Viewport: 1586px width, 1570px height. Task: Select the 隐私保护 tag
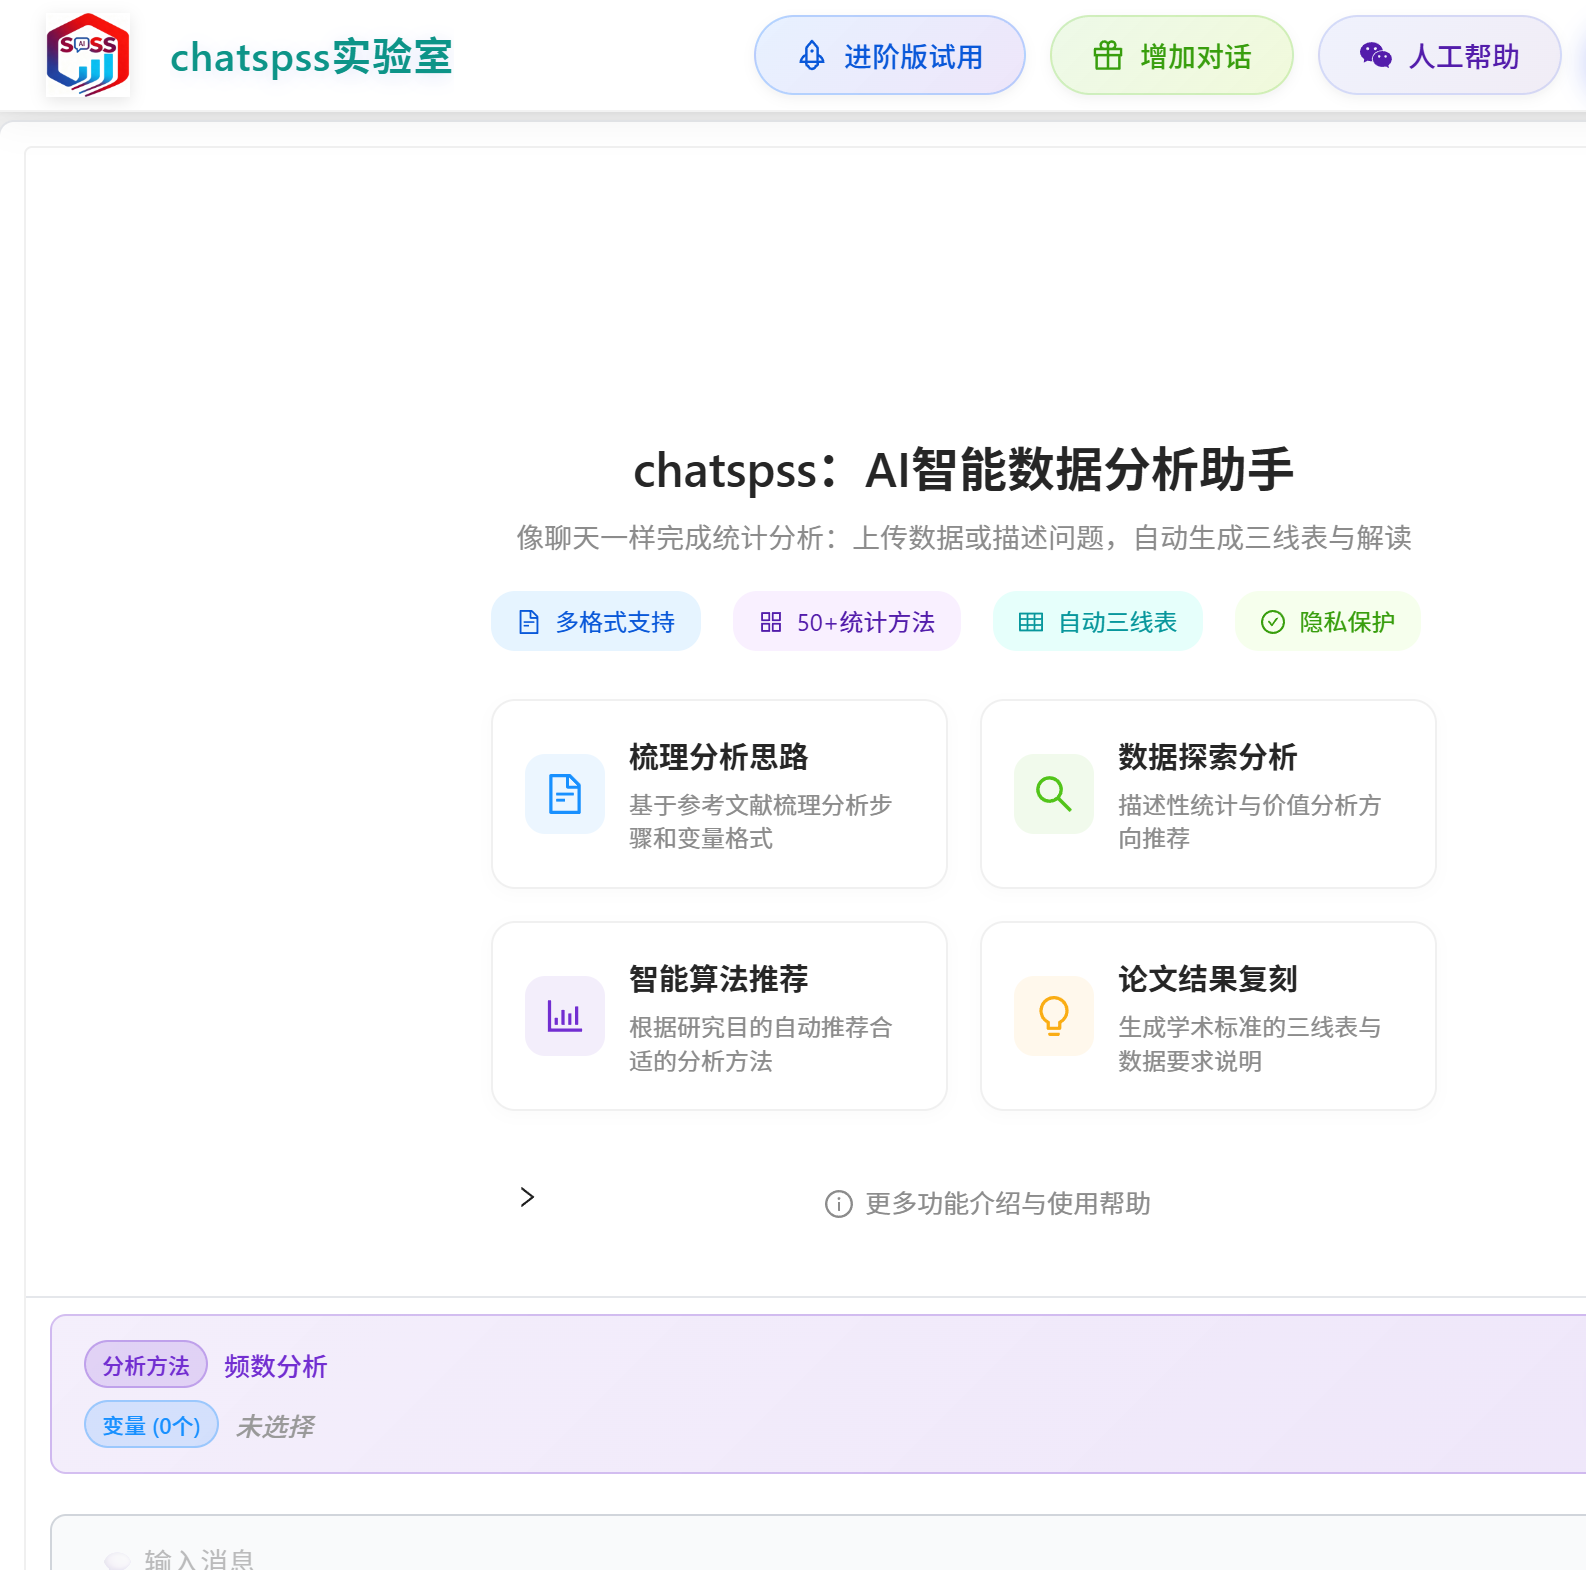point(1328,622)
